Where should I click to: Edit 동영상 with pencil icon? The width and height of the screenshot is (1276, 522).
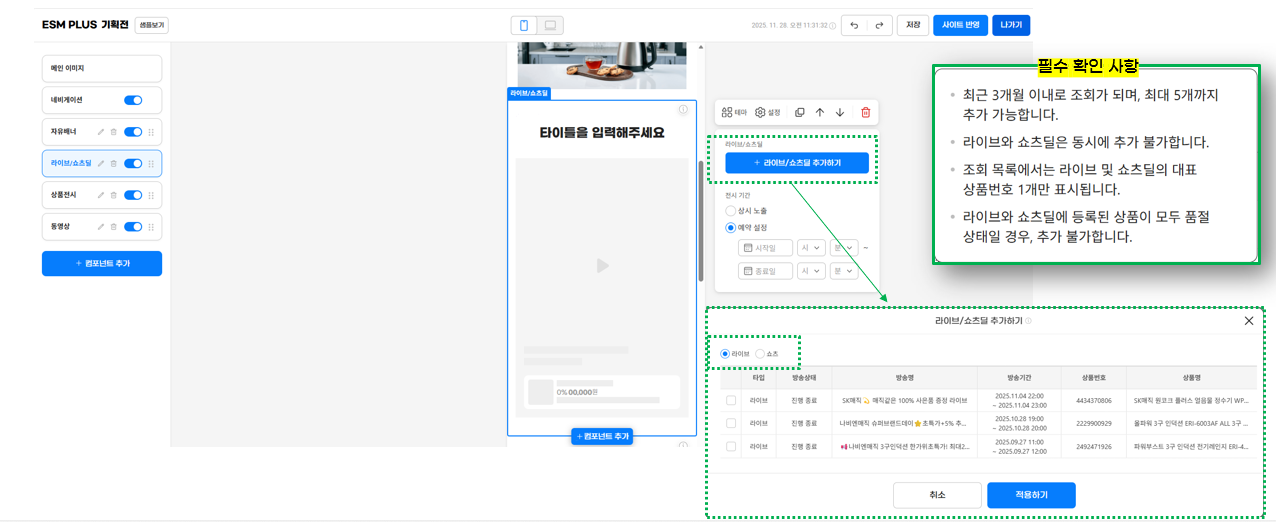[101, 227]
